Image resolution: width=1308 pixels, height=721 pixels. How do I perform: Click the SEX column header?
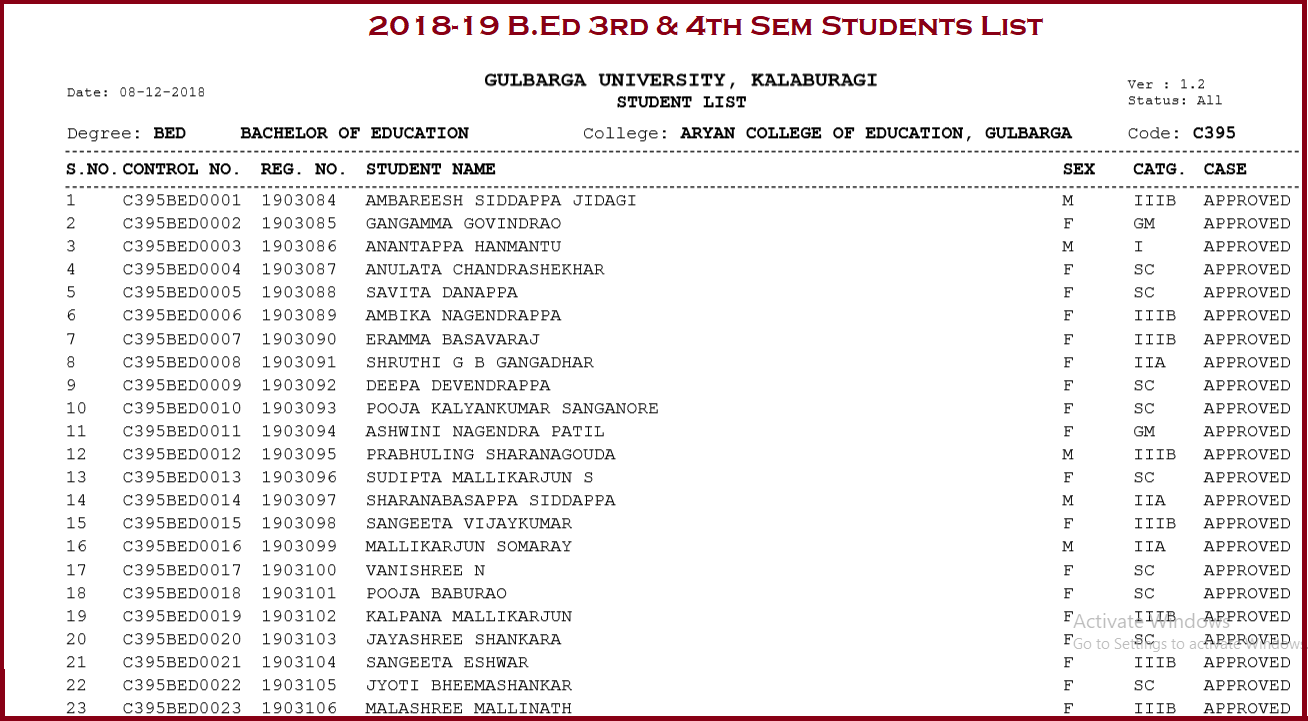[x=1078, y=169]
